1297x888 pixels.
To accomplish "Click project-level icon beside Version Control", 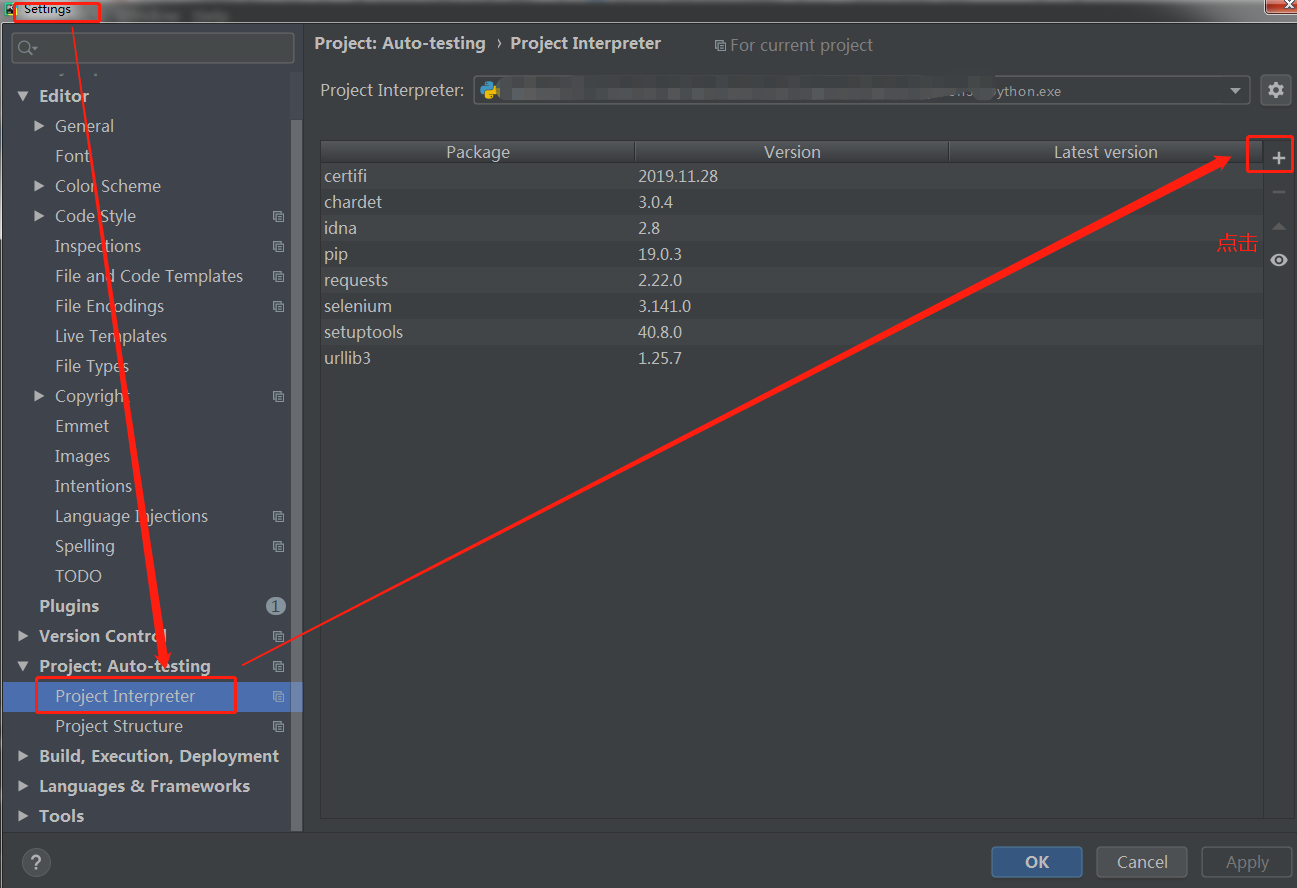I will (x=278, y=636).
